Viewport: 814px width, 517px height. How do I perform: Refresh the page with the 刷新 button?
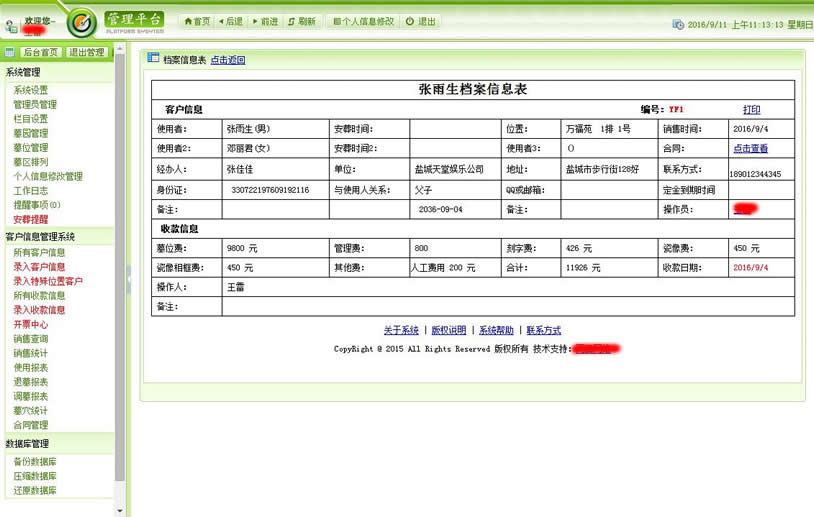point(301,21)
